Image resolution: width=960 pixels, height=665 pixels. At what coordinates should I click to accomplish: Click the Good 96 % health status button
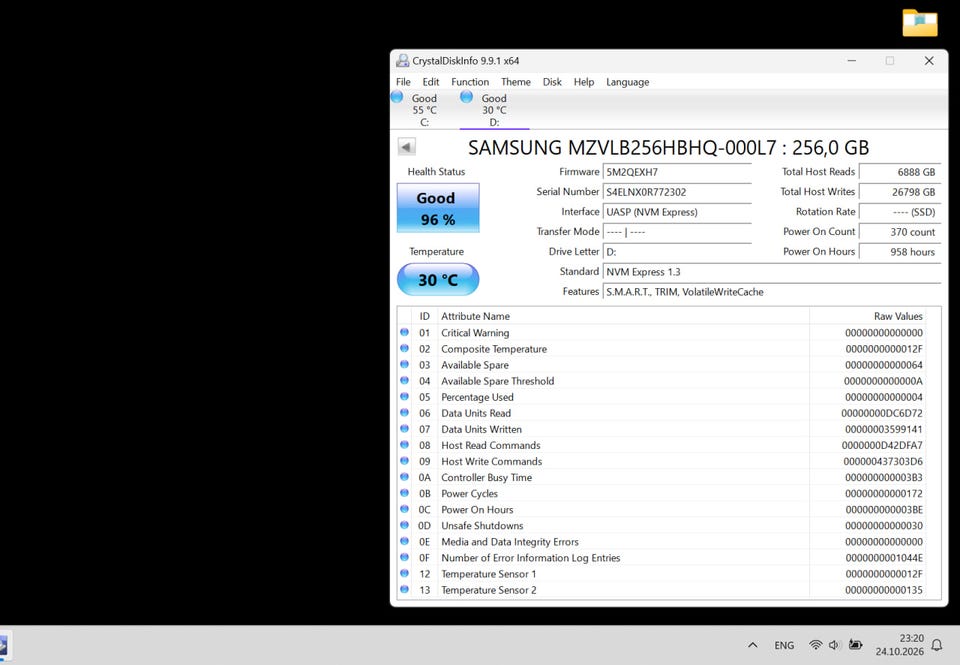pyautogui.click(x=438, y=208)
